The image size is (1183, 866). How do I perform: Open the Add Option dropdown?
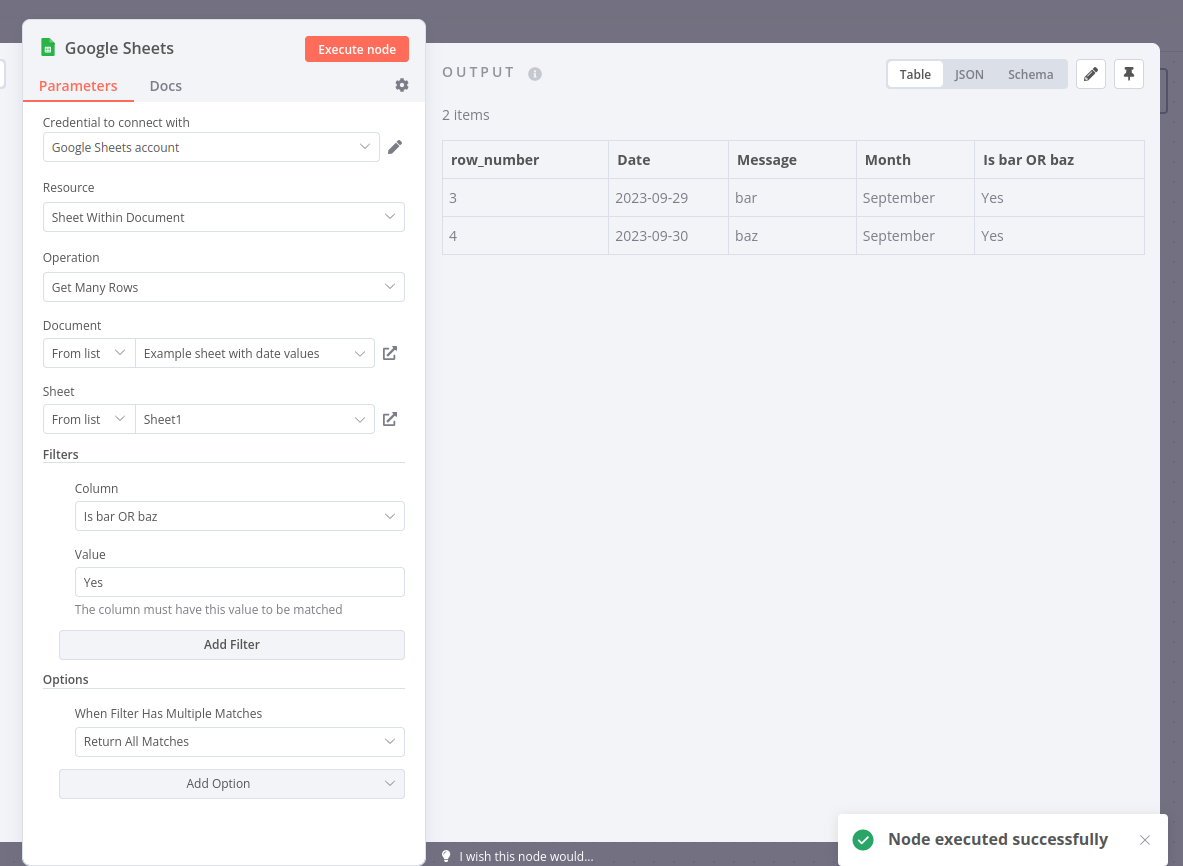coord(232,784)
